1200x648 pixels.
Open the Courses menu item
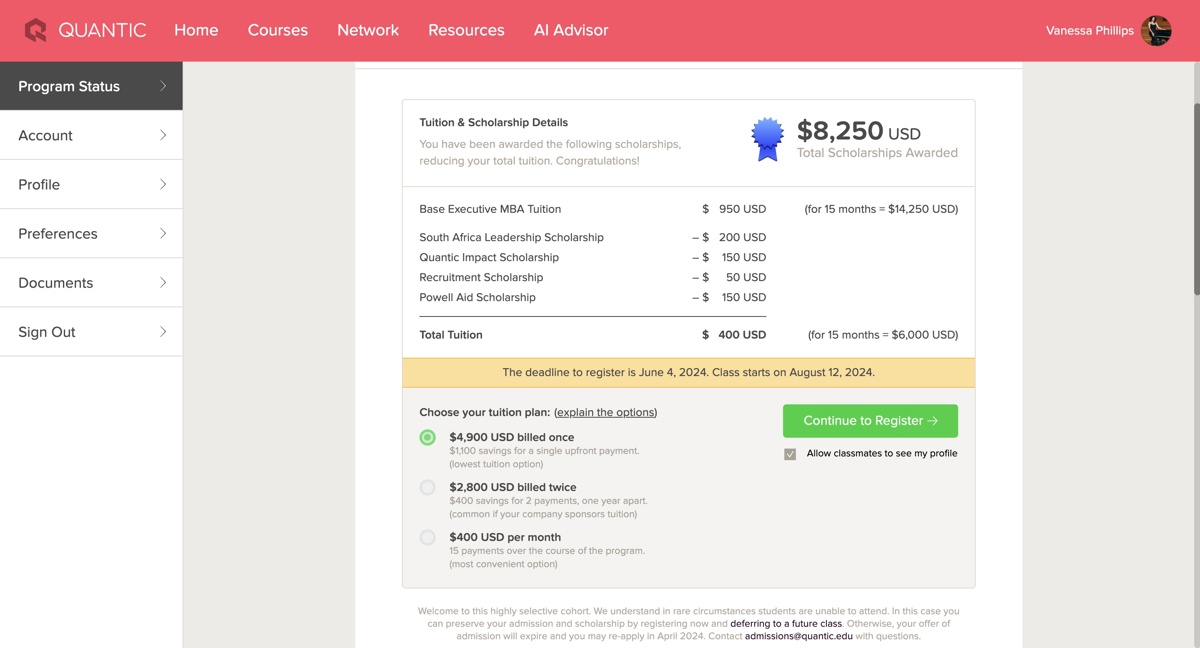(278, 30)
